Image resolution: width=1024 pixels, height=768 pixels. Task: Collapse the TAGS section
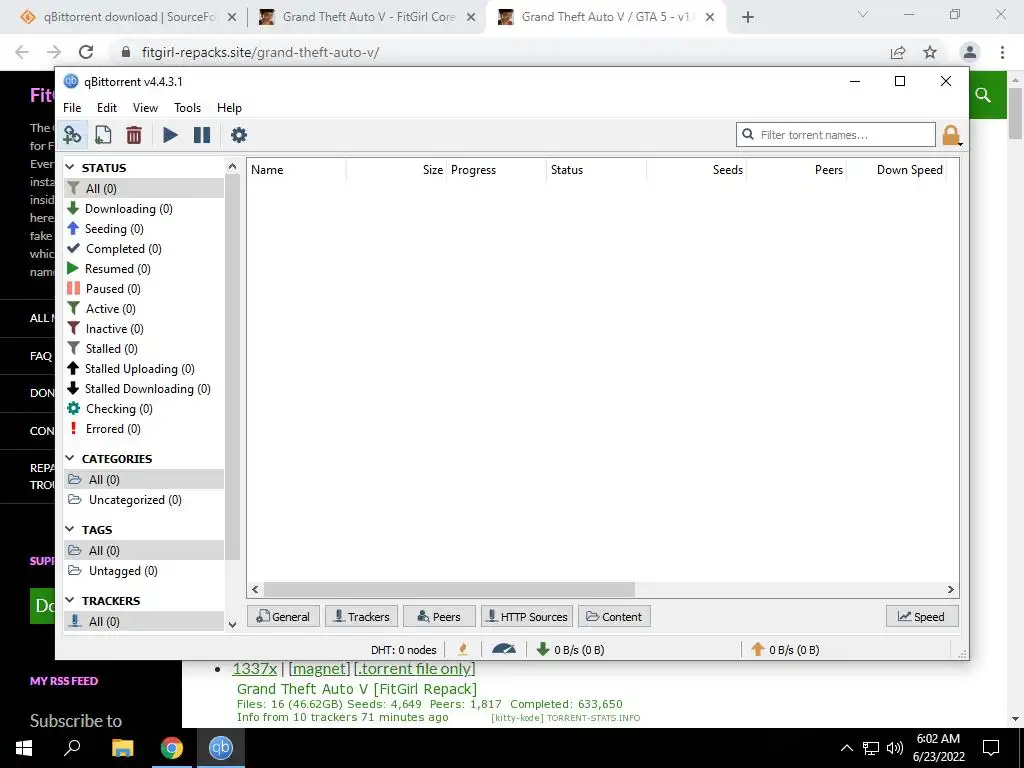coord(70,530)
